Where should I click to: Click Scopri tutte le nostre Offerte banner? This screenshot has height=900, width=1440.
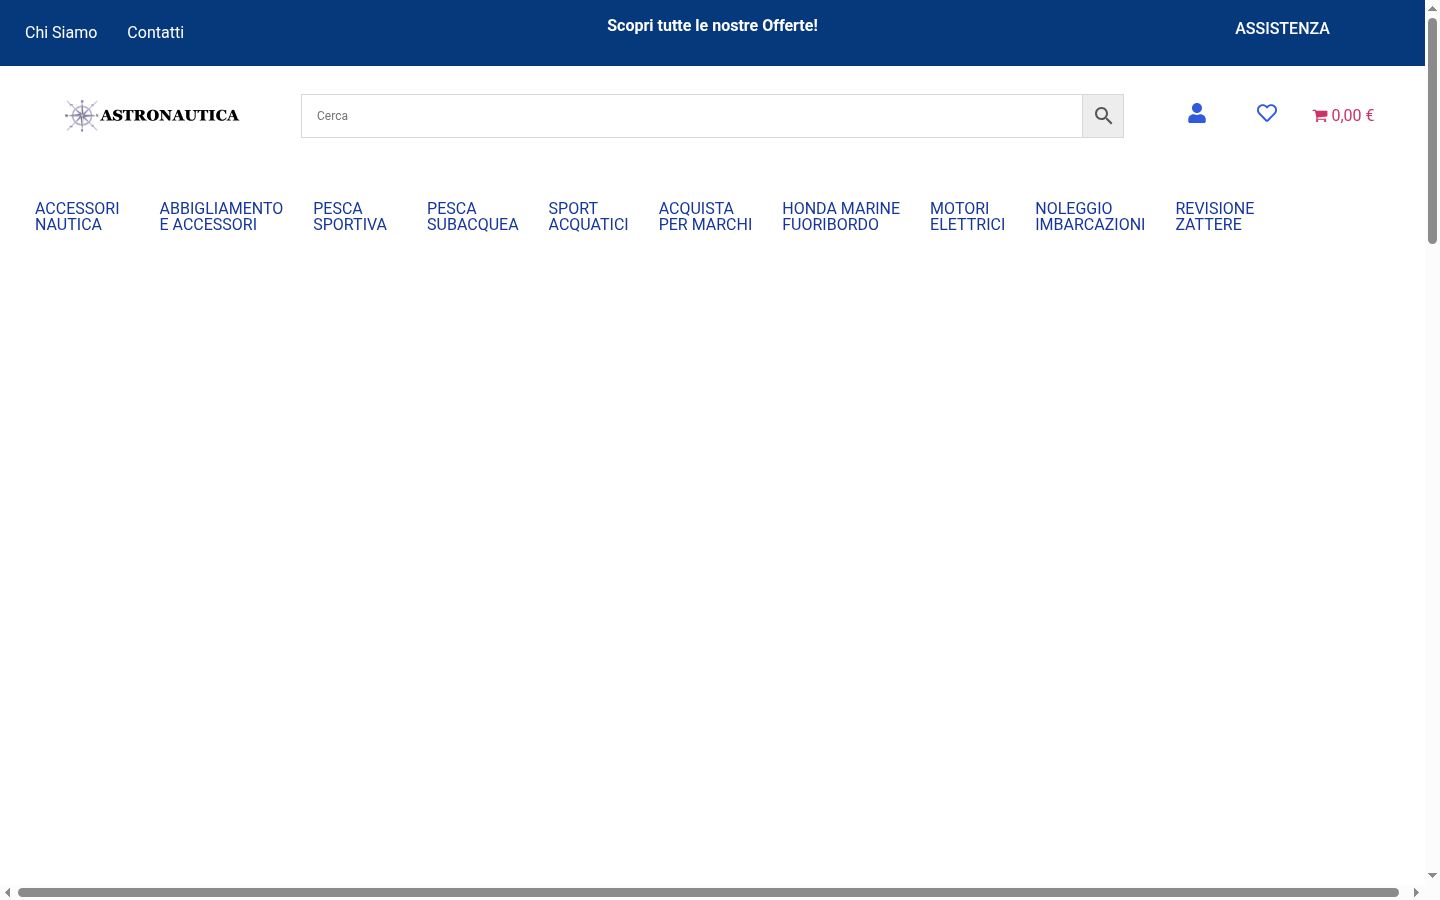coord(712,26)
